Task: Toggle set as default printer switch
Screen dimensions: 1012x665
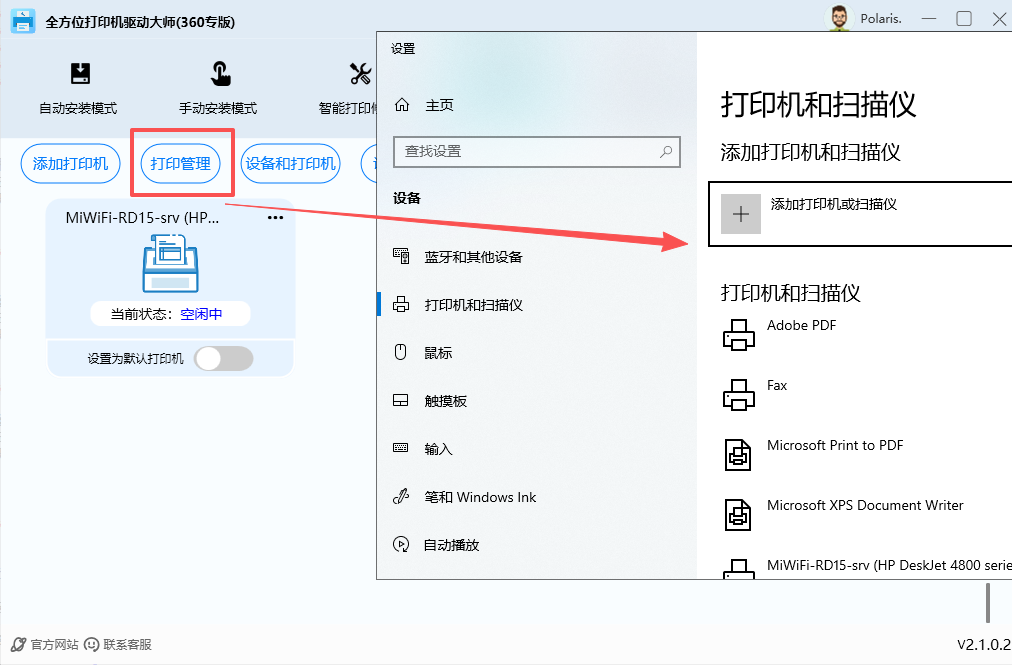Action: tap(223, 359)
